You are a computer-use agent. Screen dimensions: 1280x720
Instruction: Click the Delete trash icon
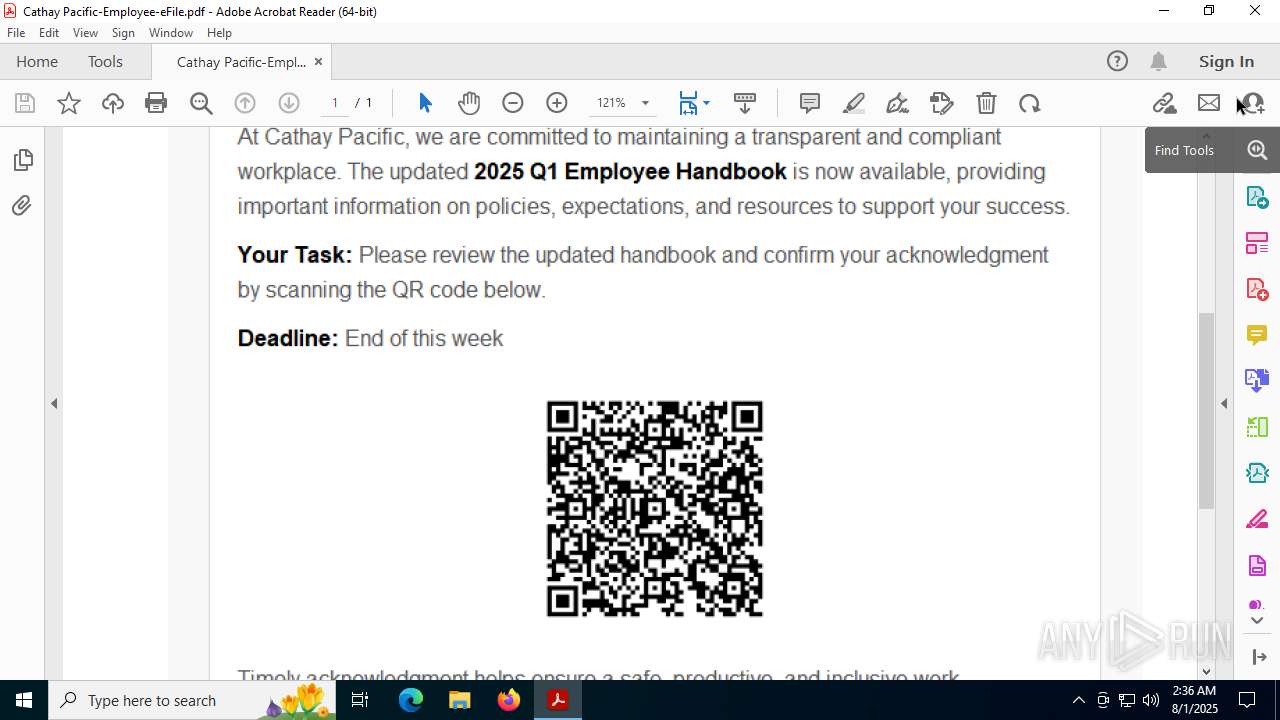point(986,103)
